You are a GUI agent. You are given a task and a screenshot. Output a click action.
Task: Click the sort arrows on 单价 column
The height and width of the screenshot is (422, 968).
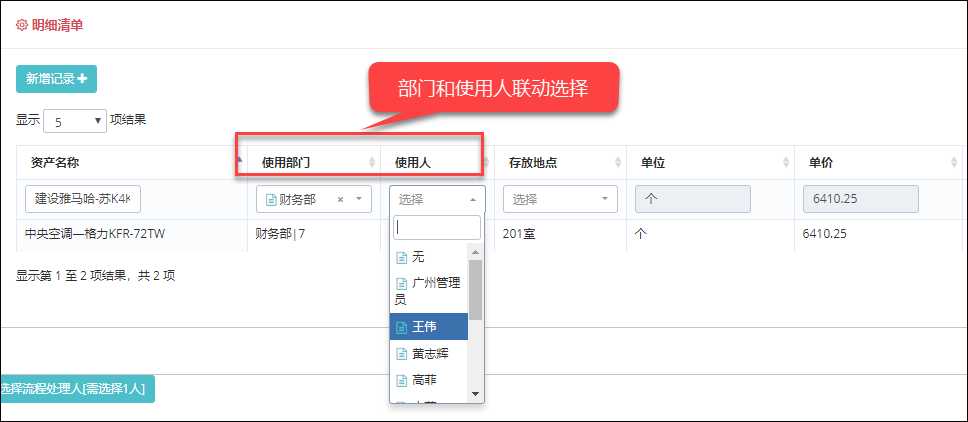[954, 162]
